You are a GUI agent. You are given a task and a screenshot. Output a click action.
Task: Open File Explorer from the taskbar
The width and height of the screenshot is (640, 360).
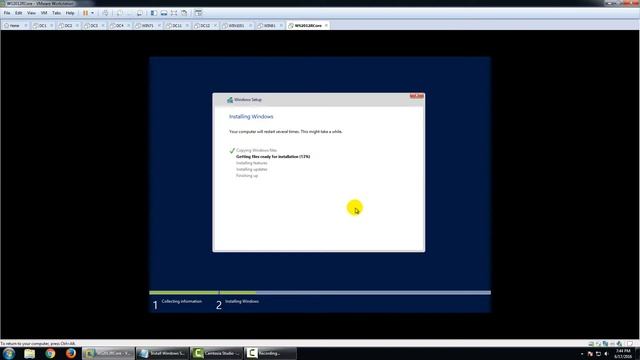(29, 353)
